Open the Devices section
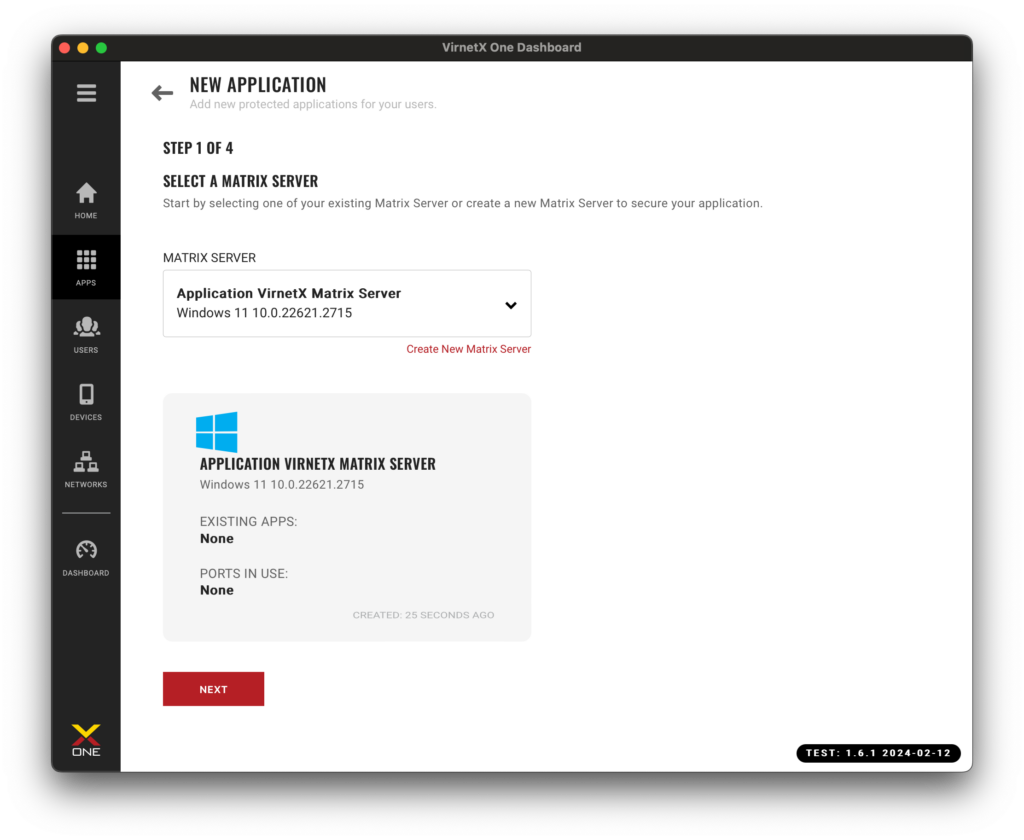The width and height of the screenshot is (1024, 840). point(86,401)
